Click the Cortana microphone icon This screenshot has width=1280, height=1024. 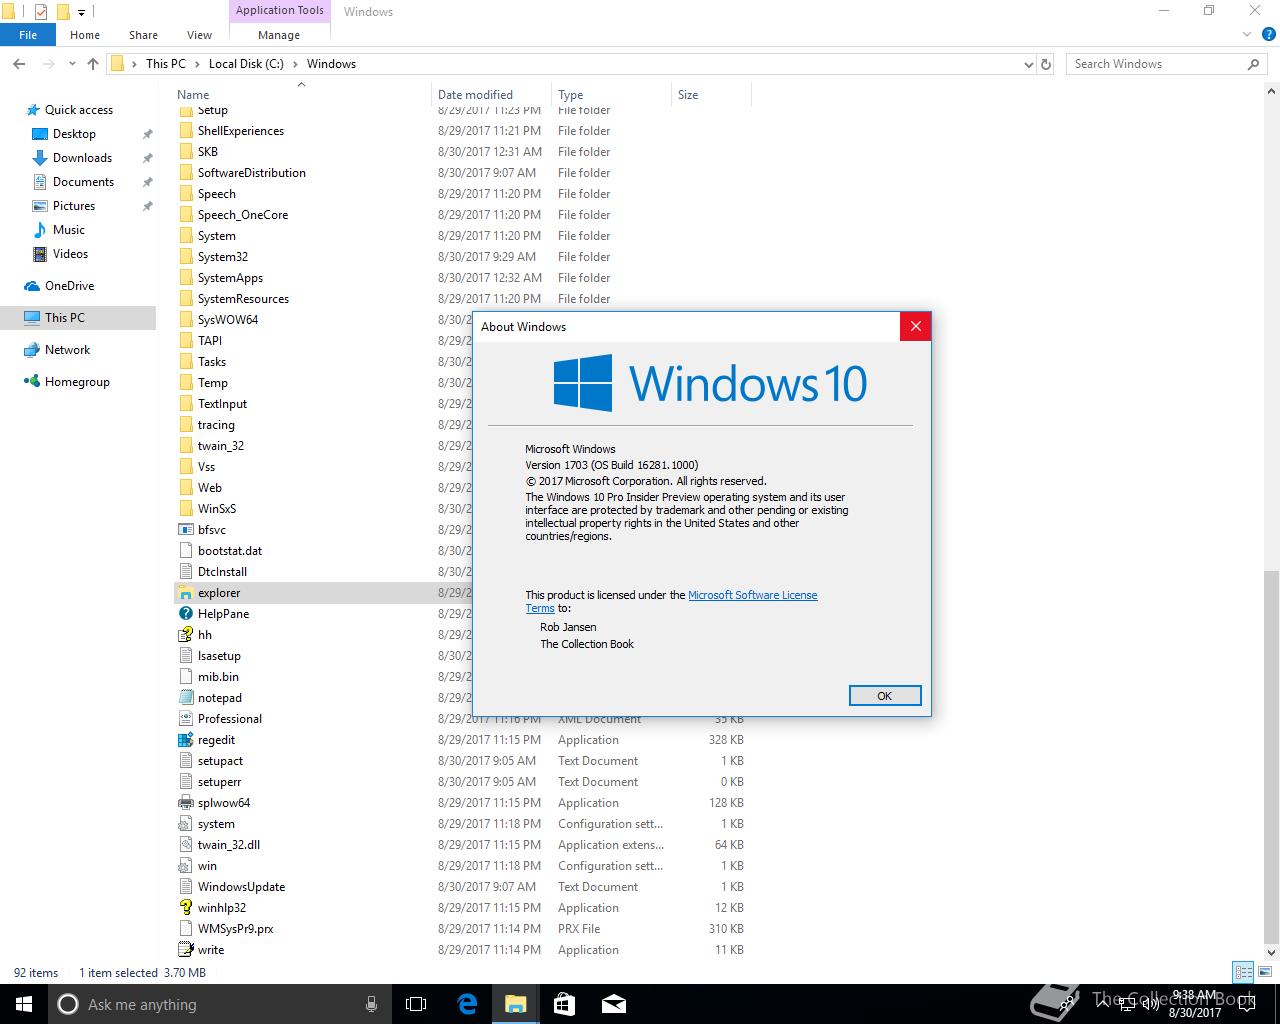click(371, 1004)
